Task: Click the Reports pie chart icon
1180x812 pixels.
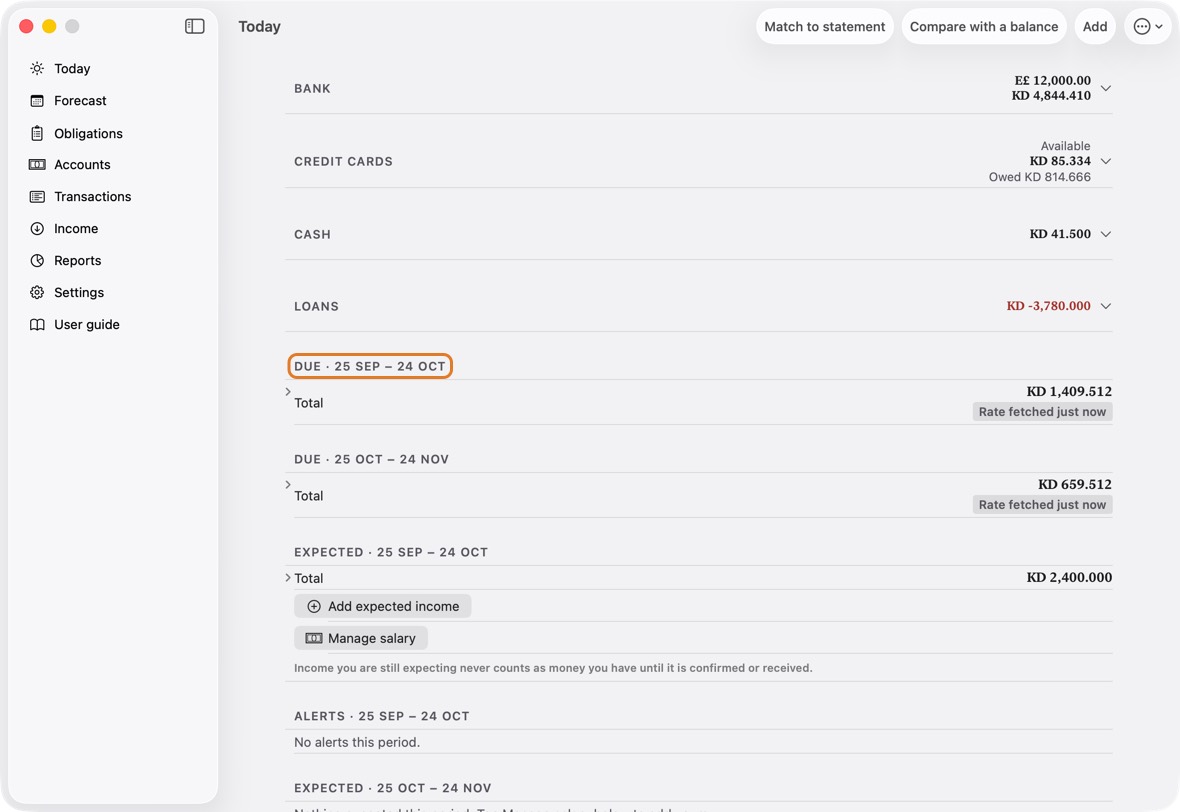Action: pyautogui.click(x=37, y=260)
